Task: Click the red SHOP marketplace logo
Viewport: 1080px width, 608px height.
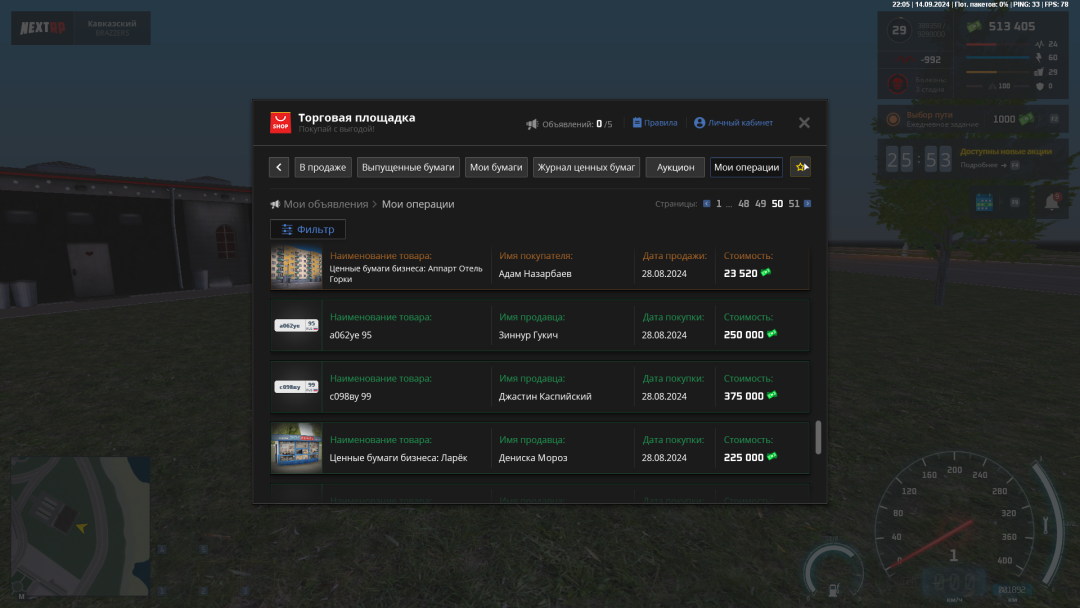Action: (x=280, y=123)
